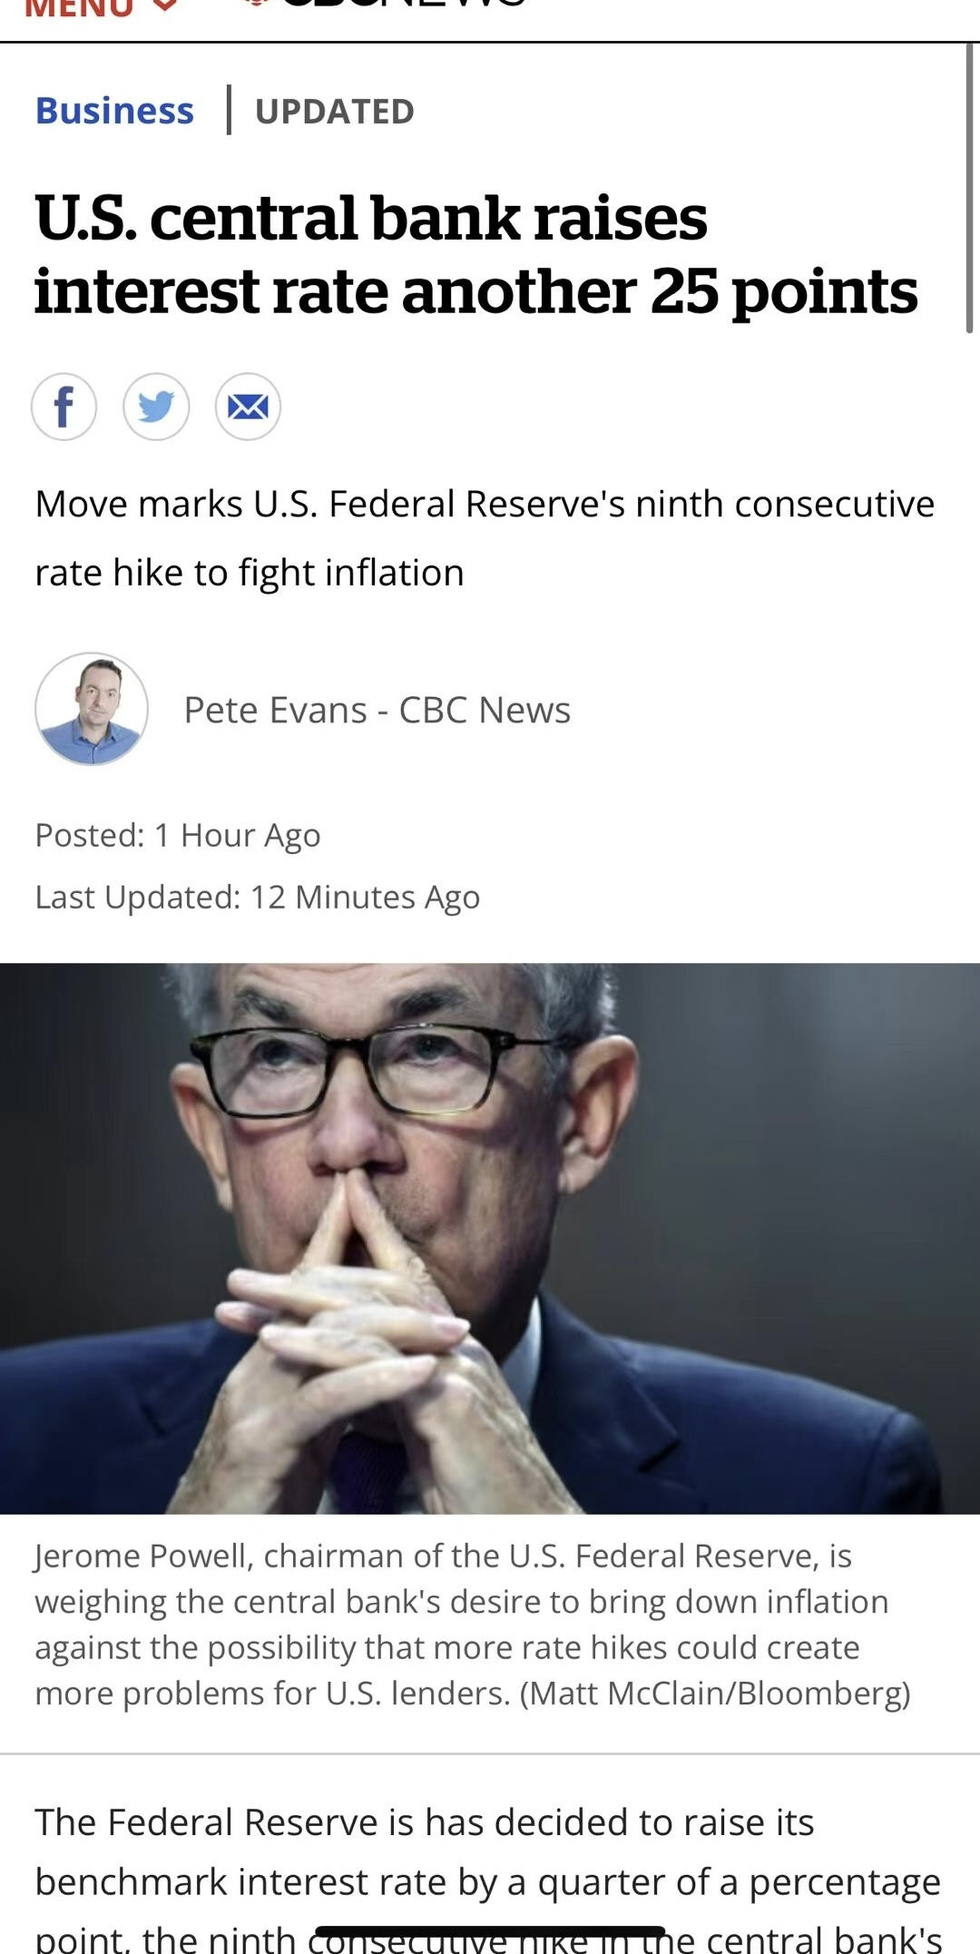980x1954 pixels.
Task: Tap the subheadline about ninth consecutive hike
Action: (x=485, y=538)
